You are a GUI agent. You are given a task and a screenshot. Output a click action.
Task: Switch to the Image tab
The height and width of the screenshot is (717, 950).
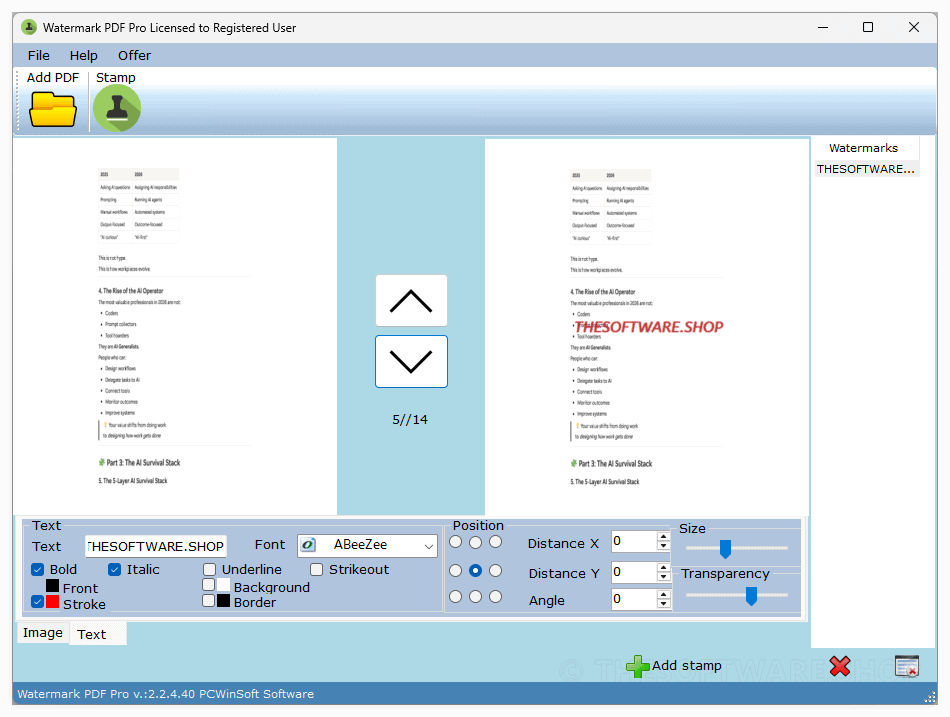[43, 632]
